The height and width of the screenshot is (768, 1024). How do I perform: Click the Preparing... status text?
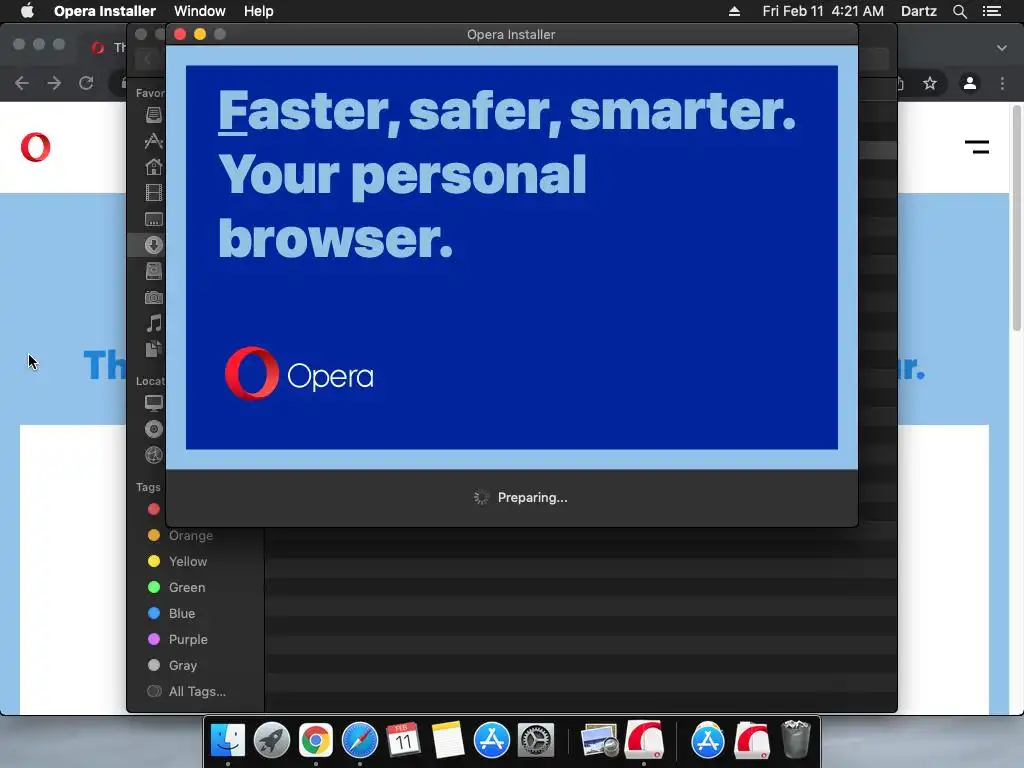pyautogui.click(x=532, y=498)
